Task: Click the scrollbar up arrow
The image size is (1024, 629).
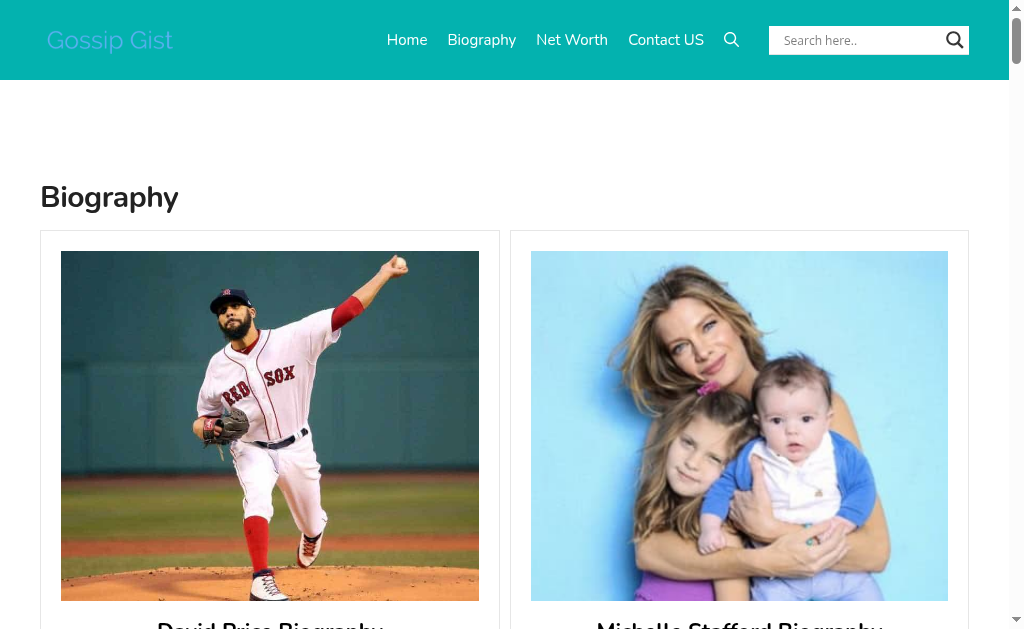Action: tap(1016, 7)
